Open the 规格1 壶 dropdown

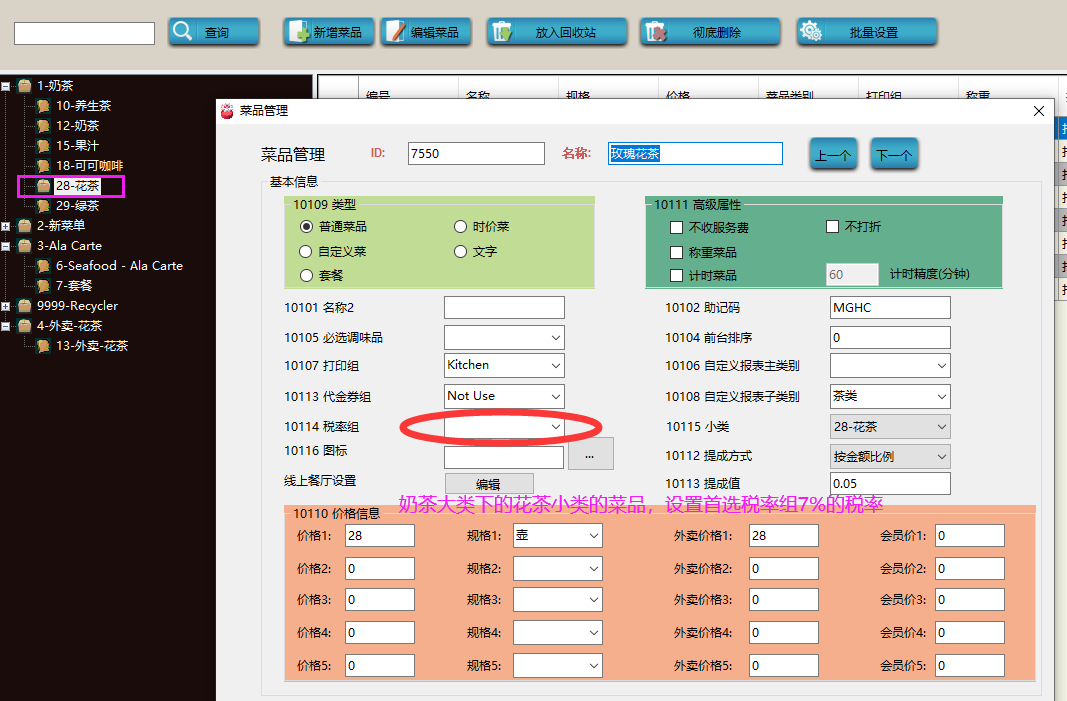[557, 536]
